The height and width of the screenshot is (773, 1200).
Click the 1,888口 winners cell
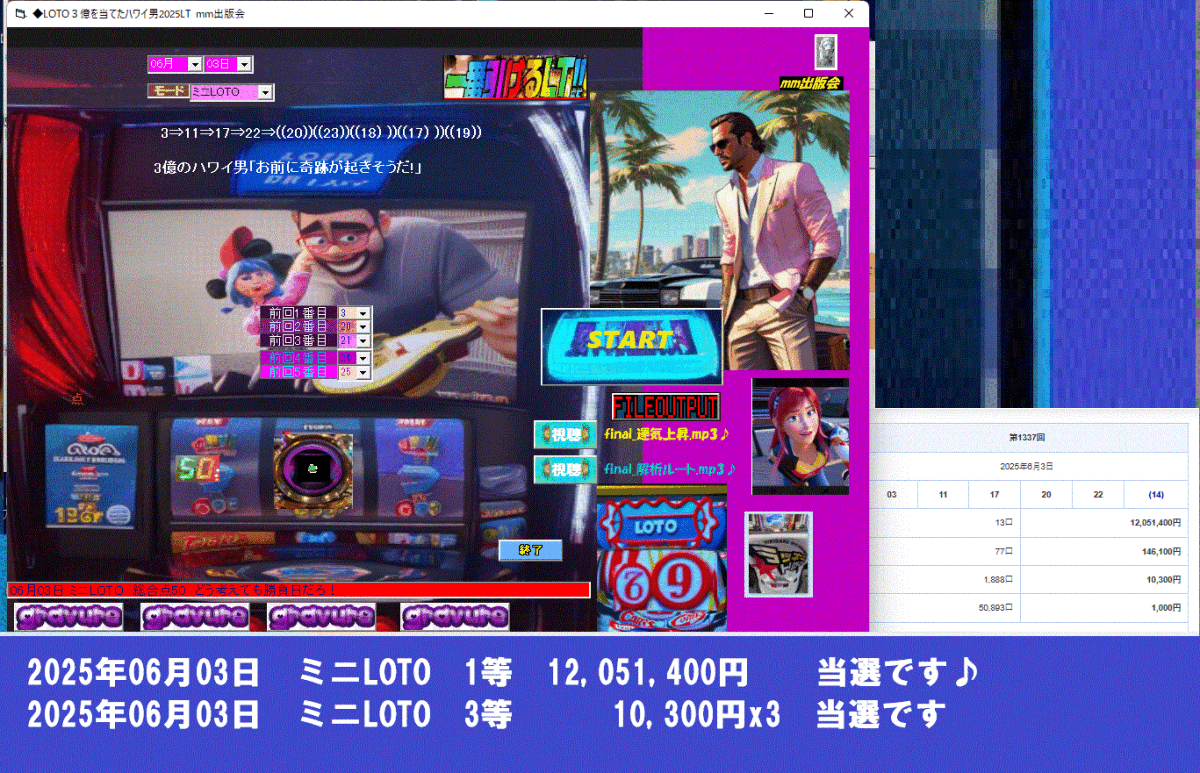[x=945, y=580]
